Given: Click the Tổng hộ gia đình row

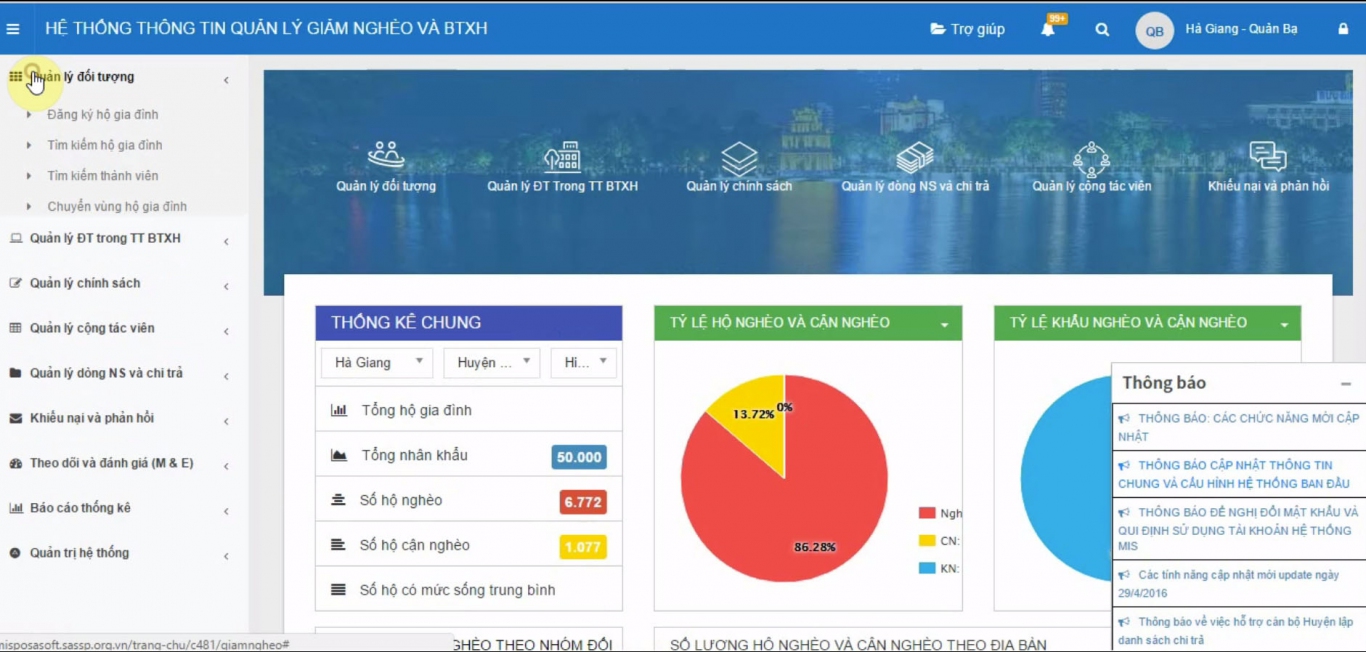Looking at the screenshot, I should point(469,410).
